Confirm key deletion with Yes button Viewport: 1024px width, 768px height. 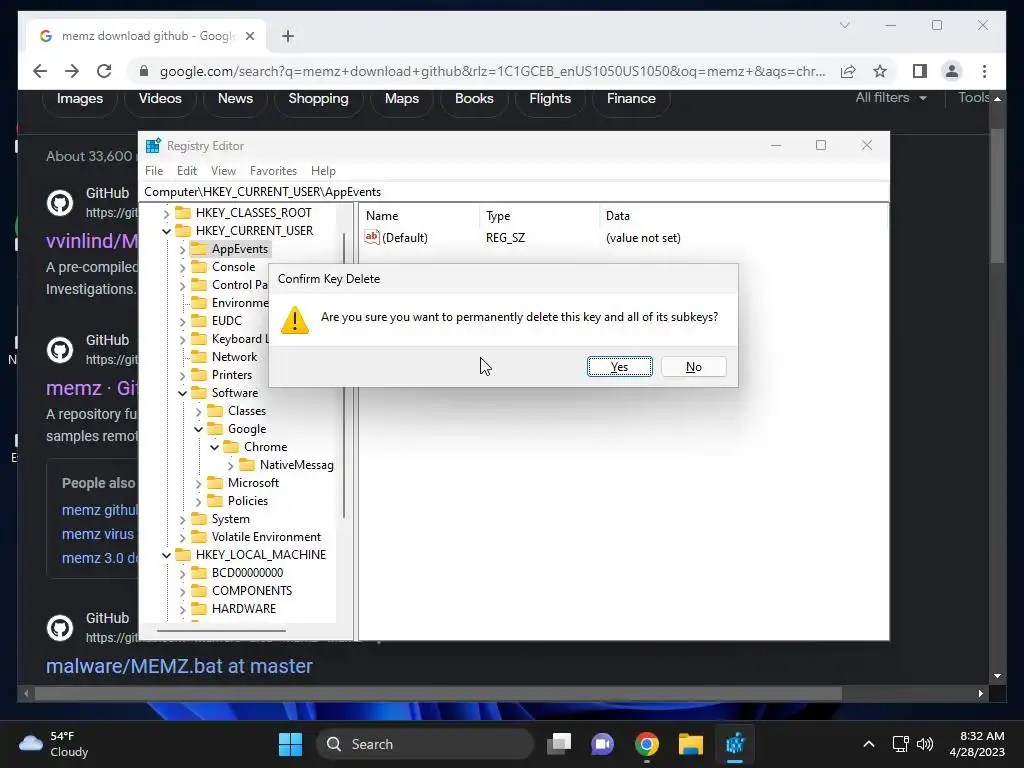(x=619, y=366)
